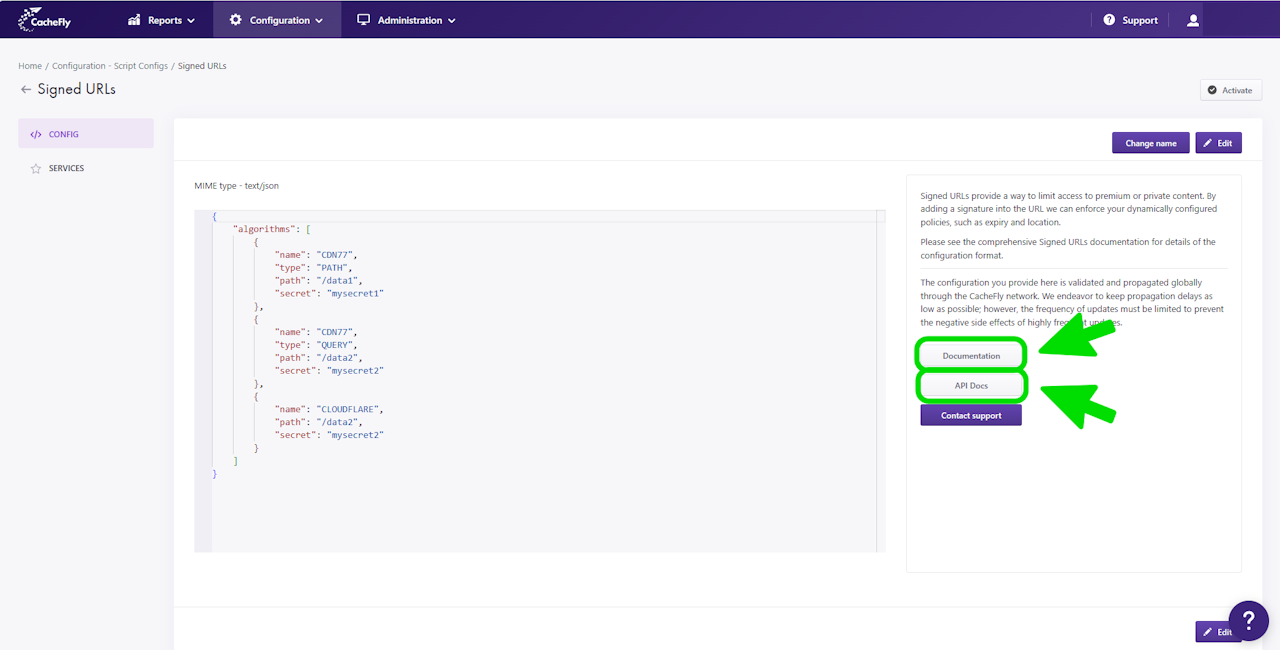
Task: Click the Activate button
Action: 1230,90
